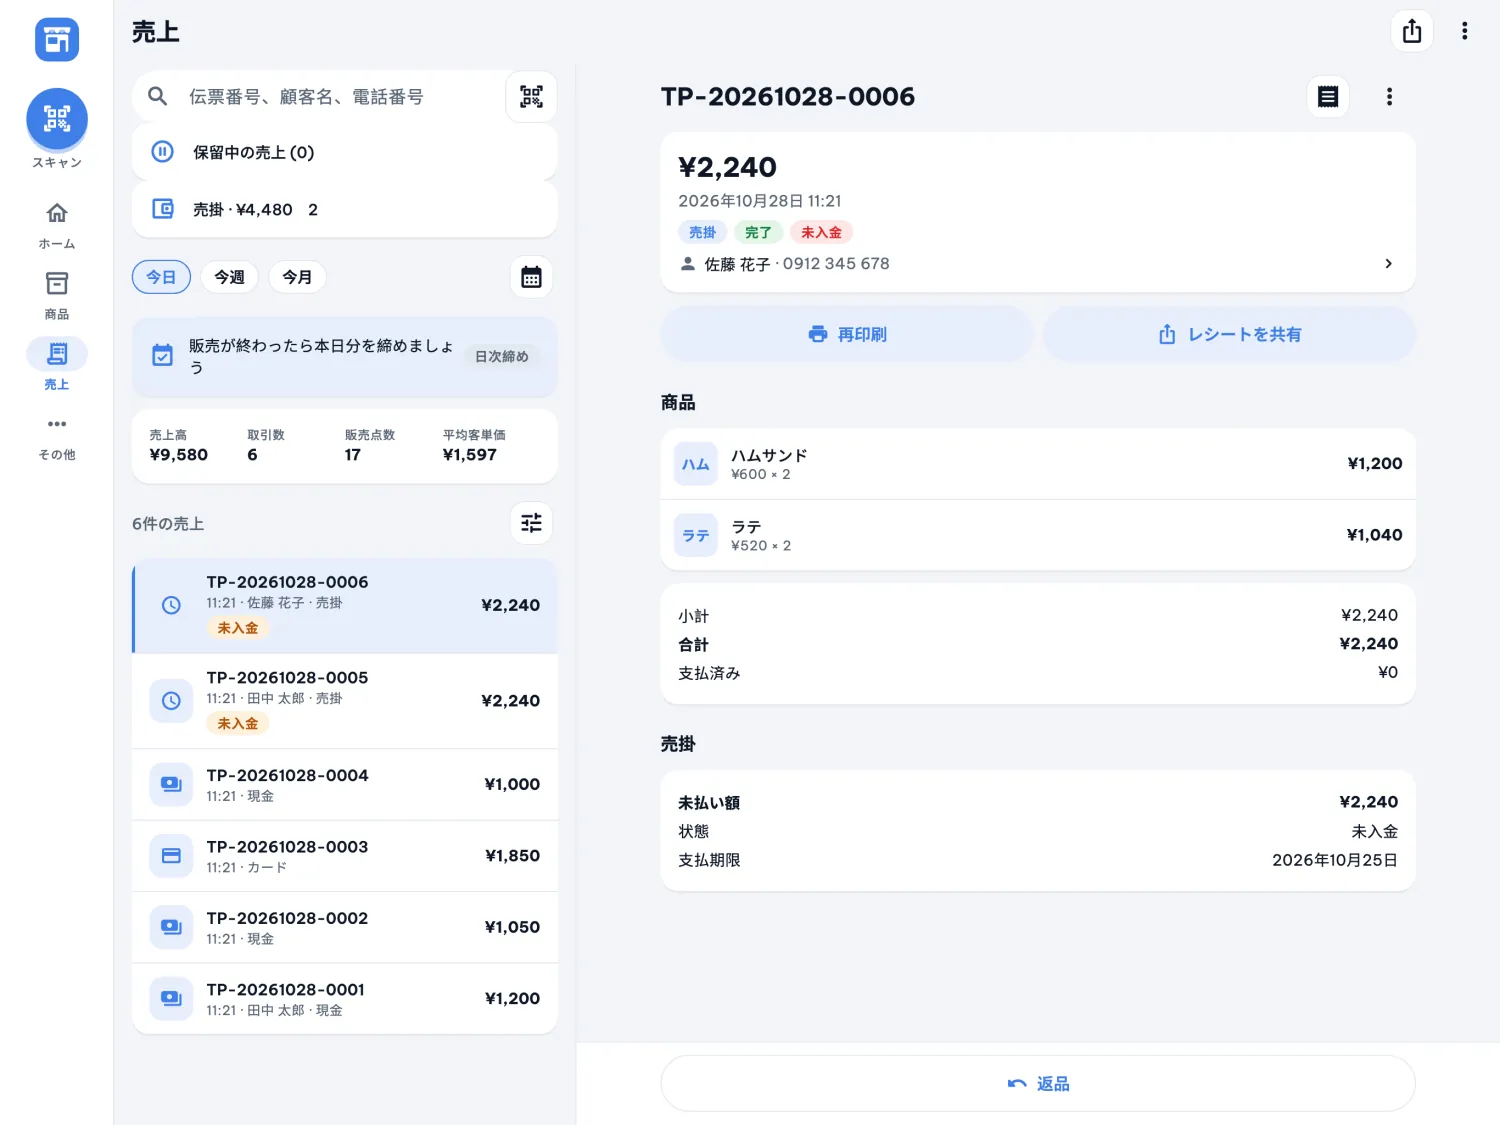Expand customer 佐藤 花子 details chevron
The image size is (1500, 1125).
[1388, 264]
